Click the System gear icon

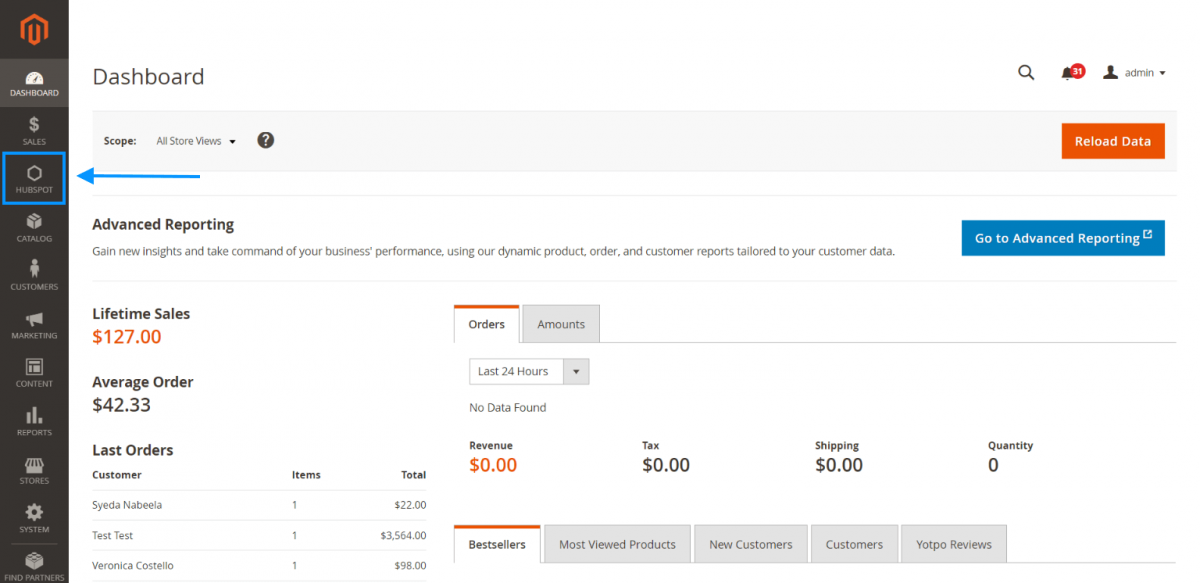[34, 514]
